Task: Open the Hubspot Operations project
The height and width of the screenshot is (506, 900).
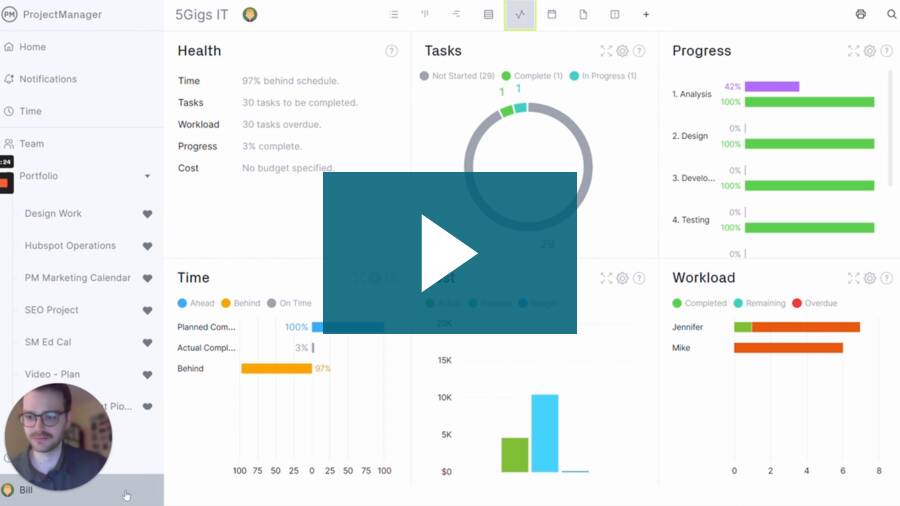Action: click(70, 246)
